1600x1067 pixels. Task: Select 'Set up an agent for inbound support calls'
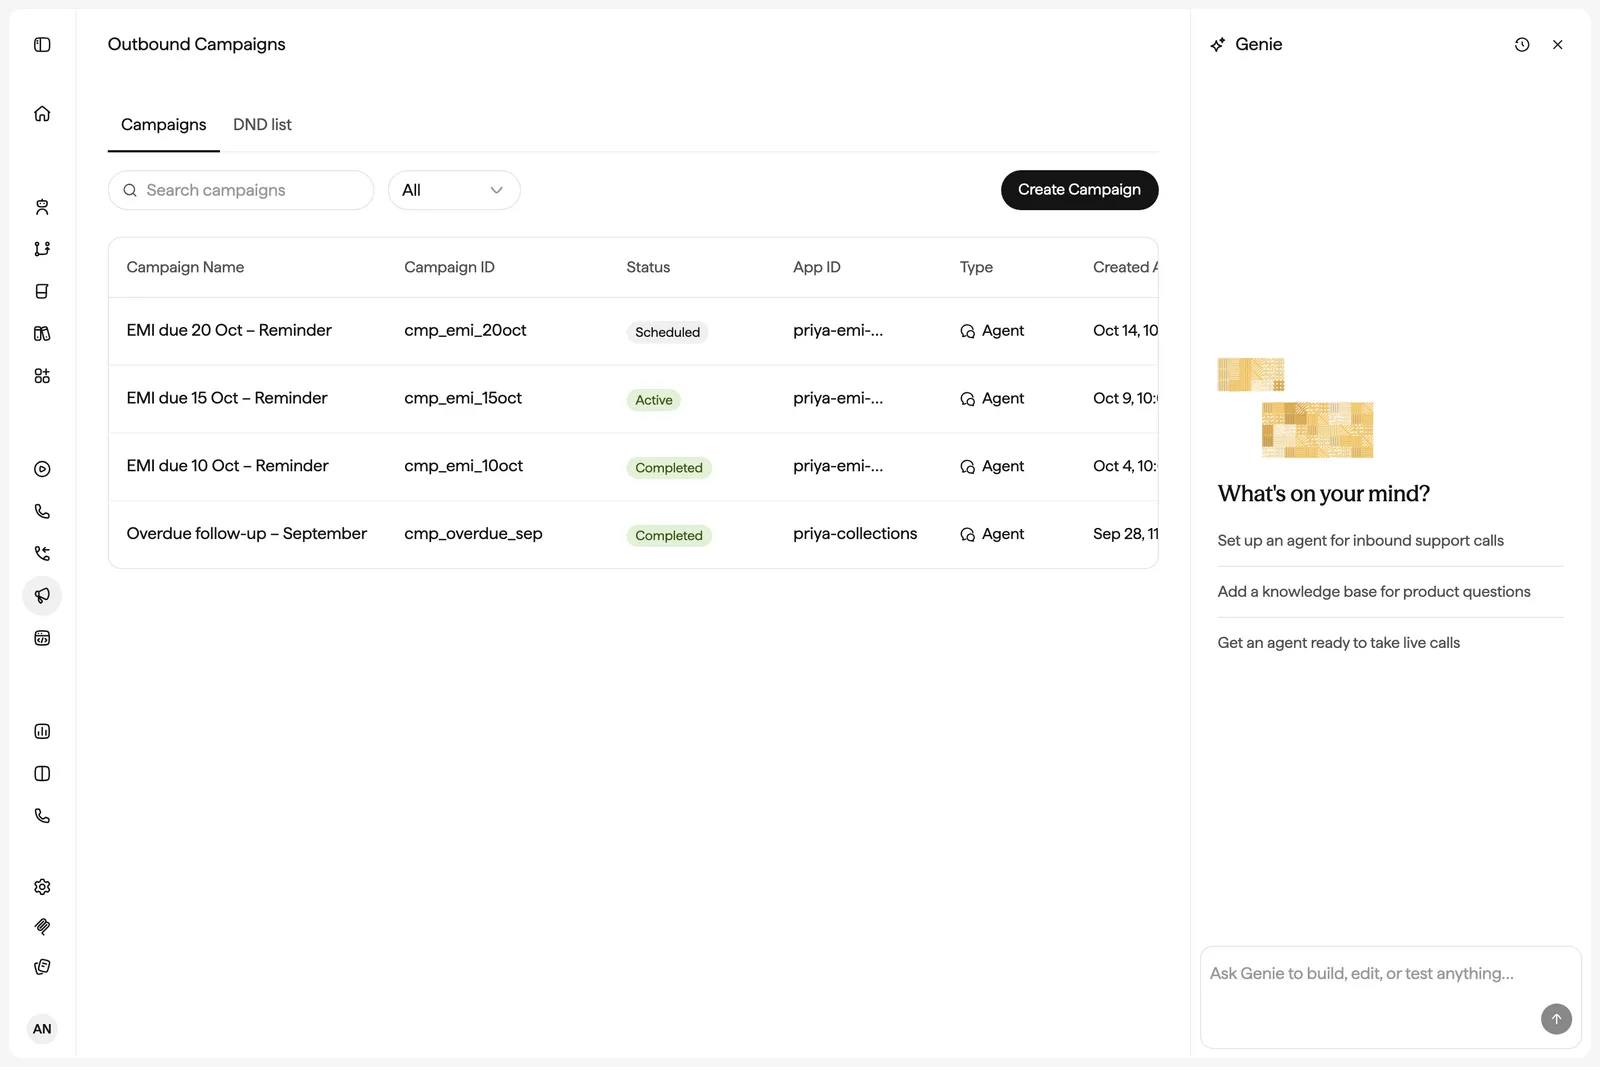[x=1360, y=541]
